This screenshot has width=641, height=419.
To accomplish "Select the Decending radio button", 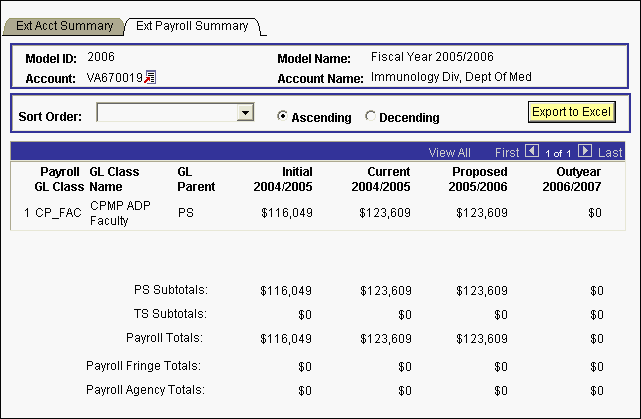I will pyautogui.click(x=371, y=117).
